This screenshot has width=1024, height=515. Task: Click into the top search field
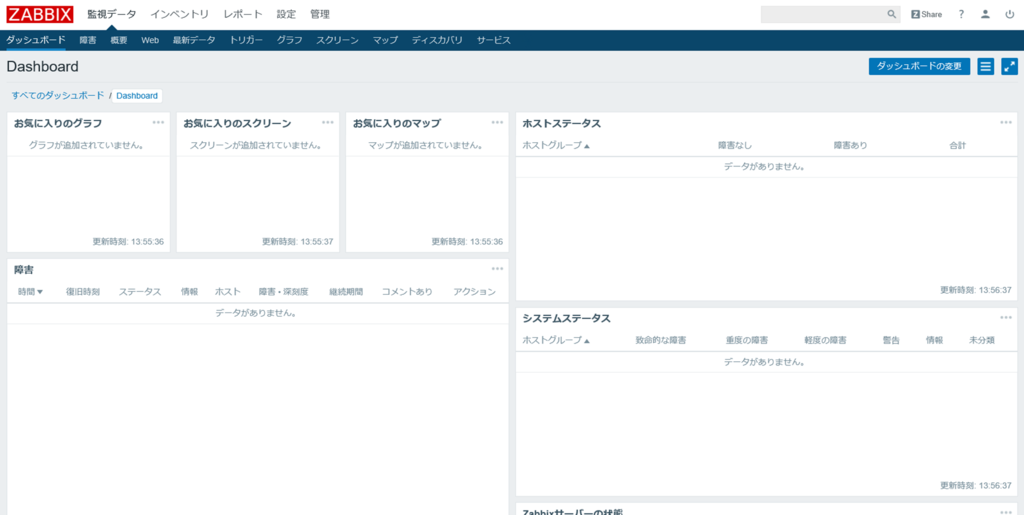[822, 15]
